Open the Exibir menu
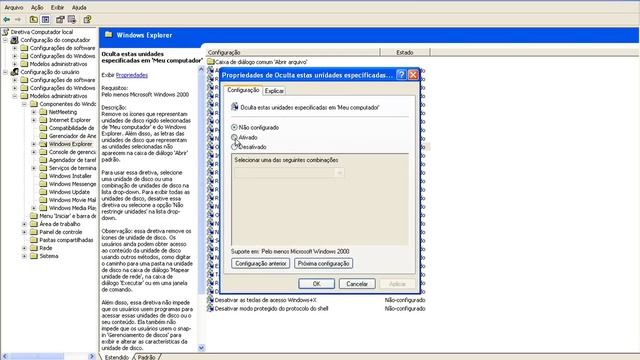 coord(57,7)
